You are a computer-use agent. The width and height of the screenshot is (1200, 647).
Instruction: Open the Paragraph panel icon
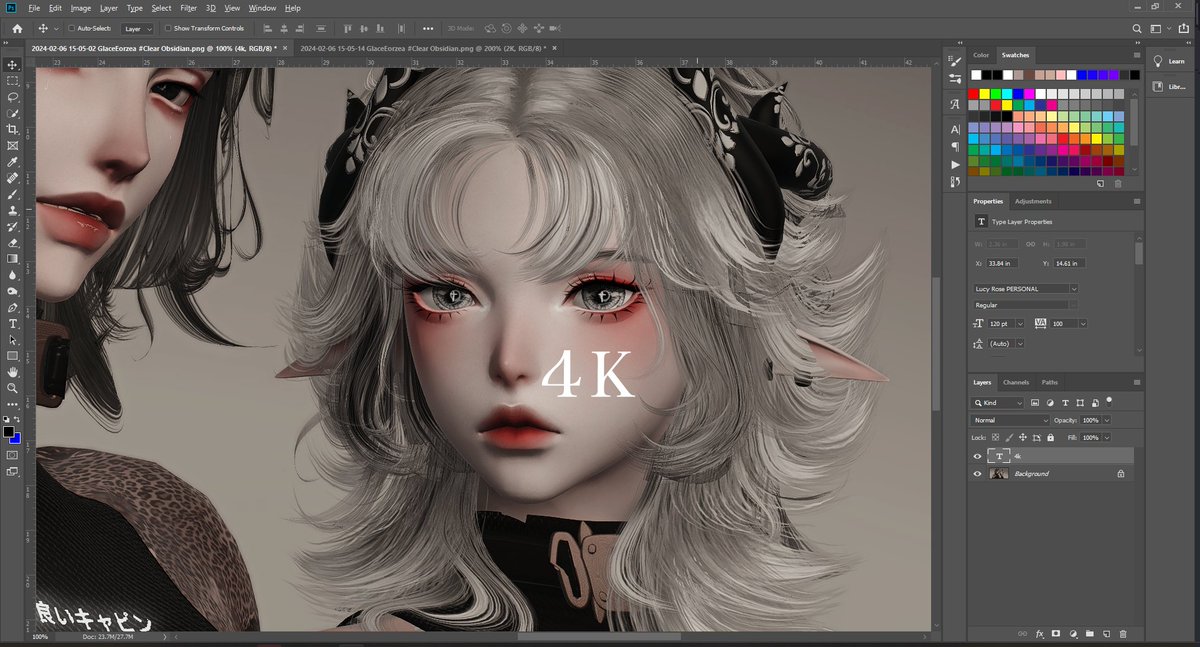pos(955,147)
